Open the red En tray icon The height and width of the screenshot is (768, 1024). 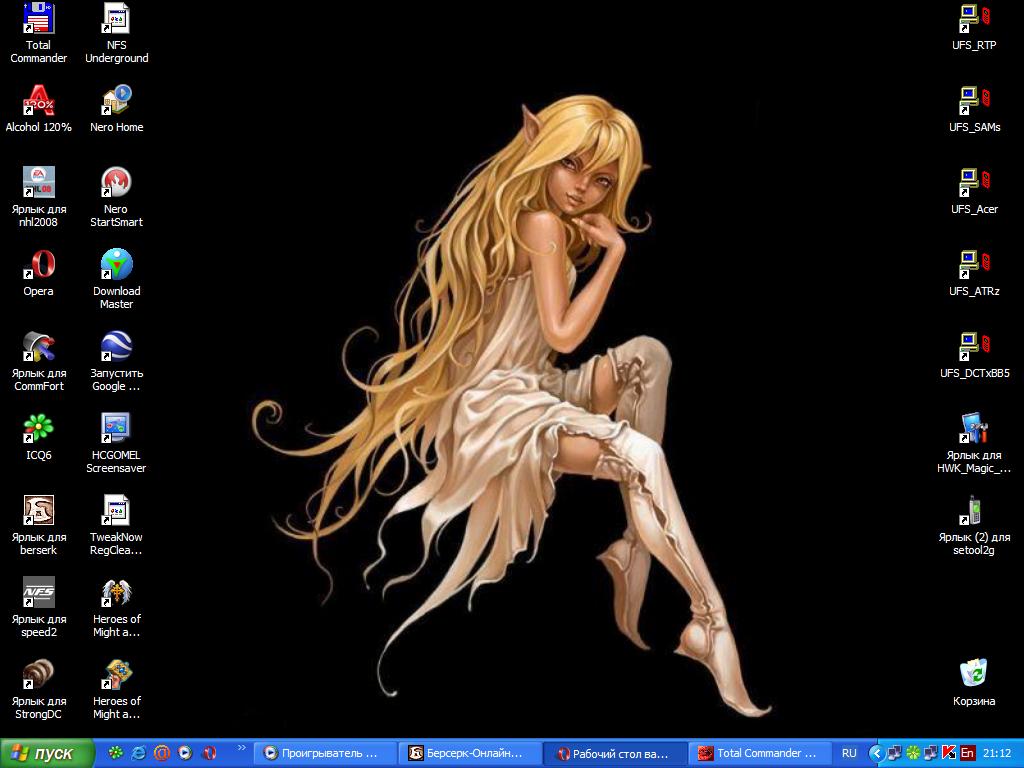(x=967, y=753)
